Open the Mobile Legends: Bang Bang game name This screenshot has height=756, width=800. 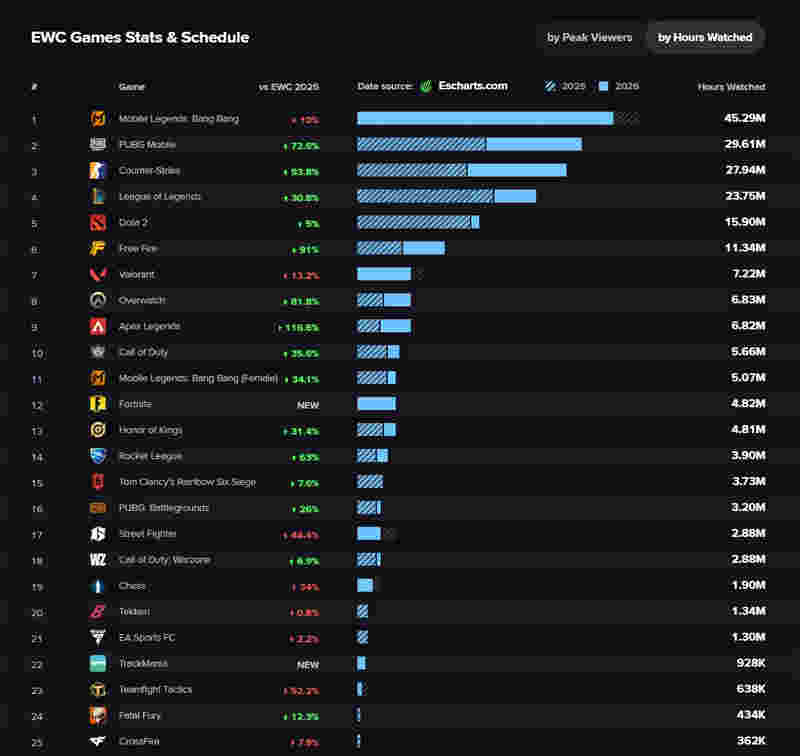[x=179, y=119]
